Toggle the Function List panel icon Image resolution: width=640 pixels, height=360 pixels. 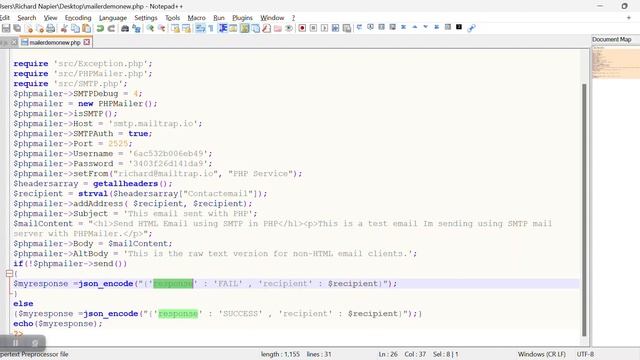pyautogui.click(x=267, y=28)
